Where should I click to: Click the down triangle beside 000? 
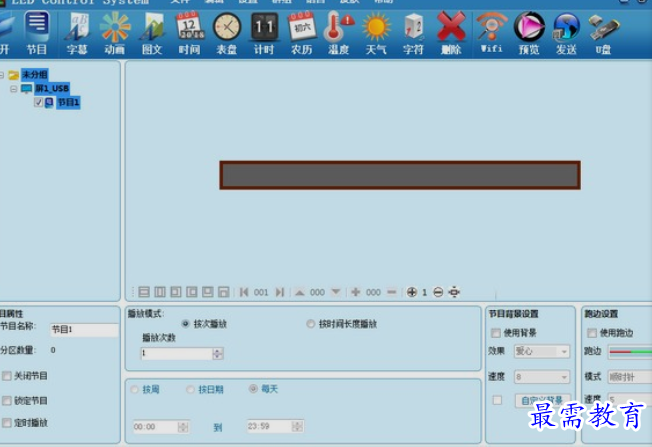(x=336, y=292)
